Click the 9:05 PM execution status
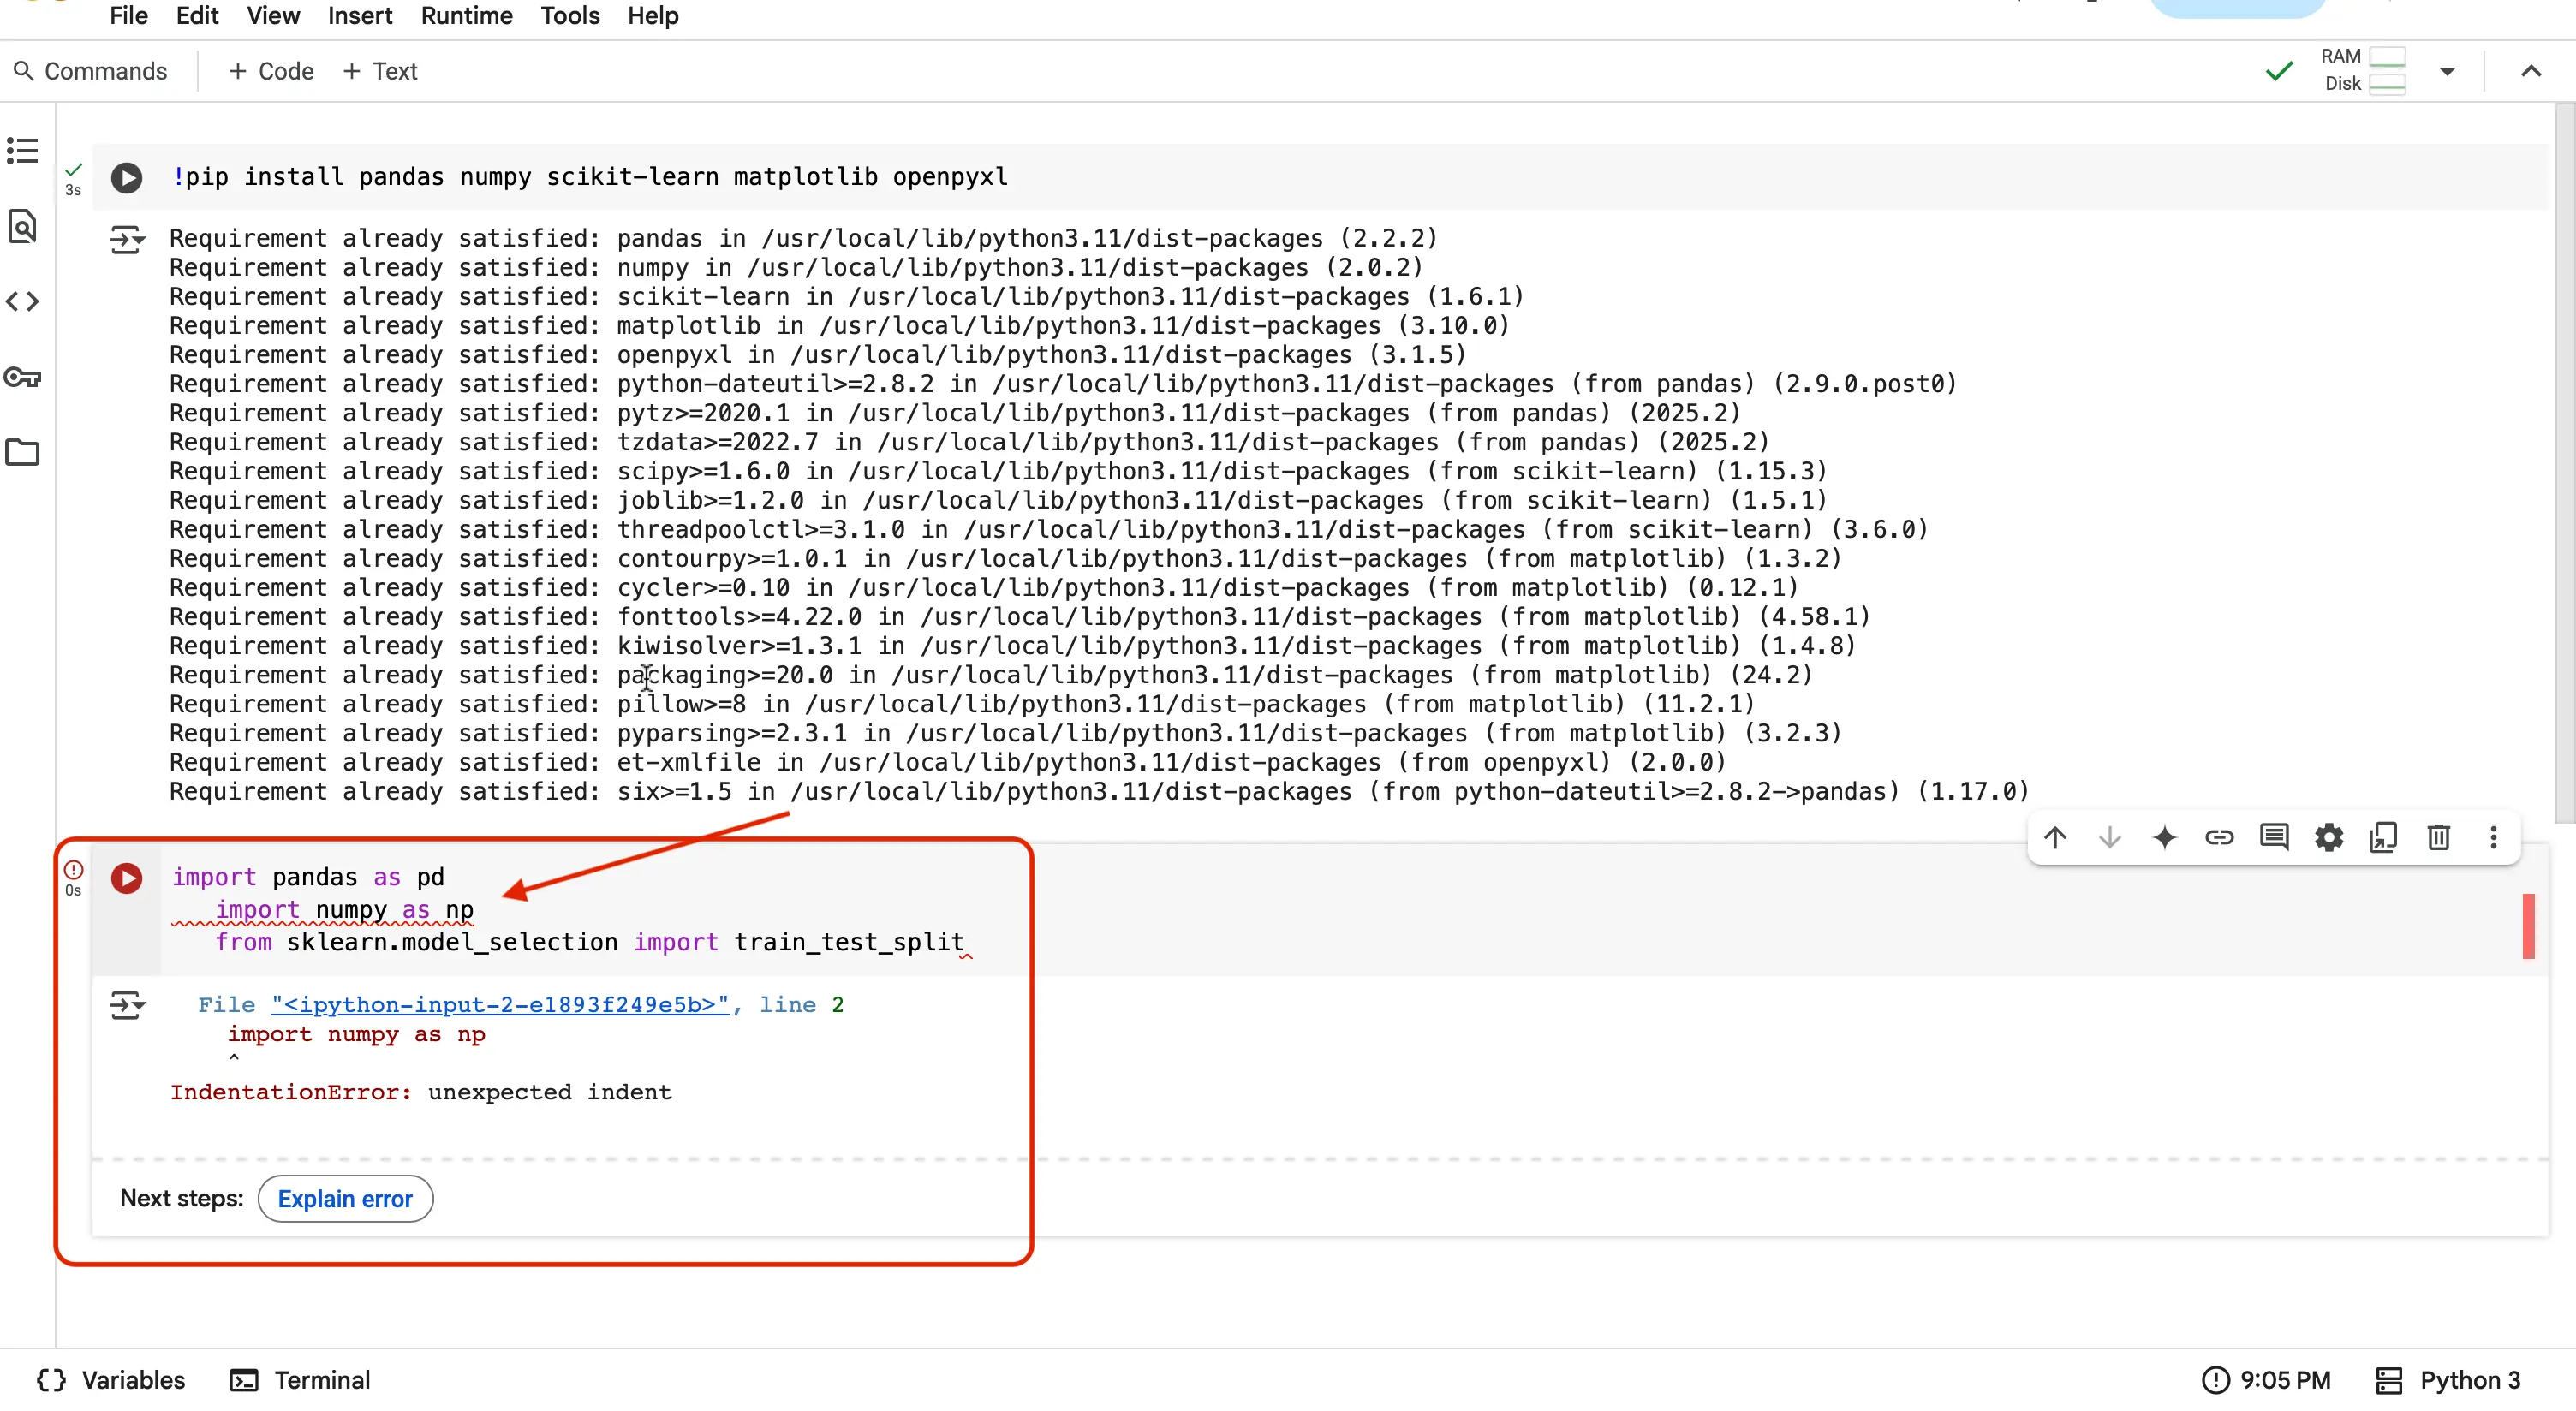The height and width of the screenshot is (1411, 2576). pos(2266,1380)
